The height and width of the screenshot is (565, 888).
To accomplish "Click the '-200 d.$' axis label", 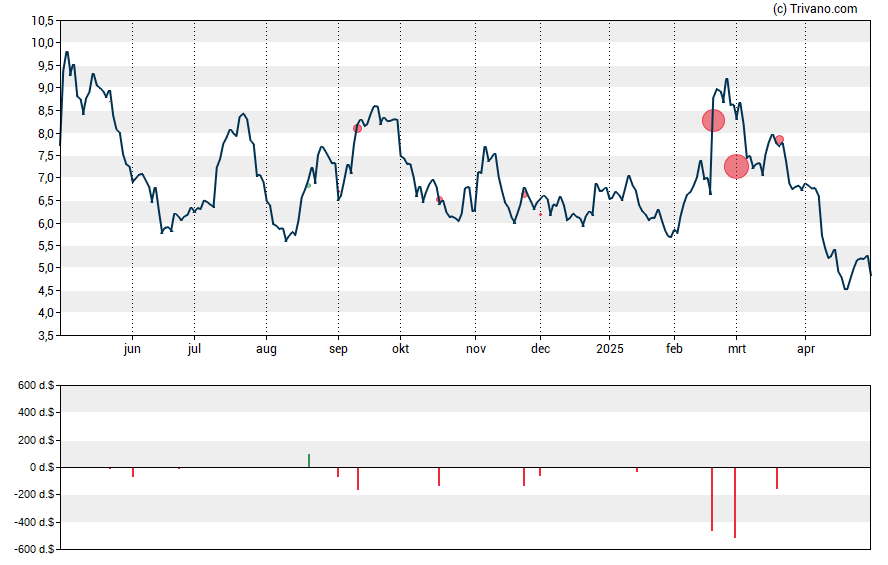I will pyautogui.click(x=34, y=494).
